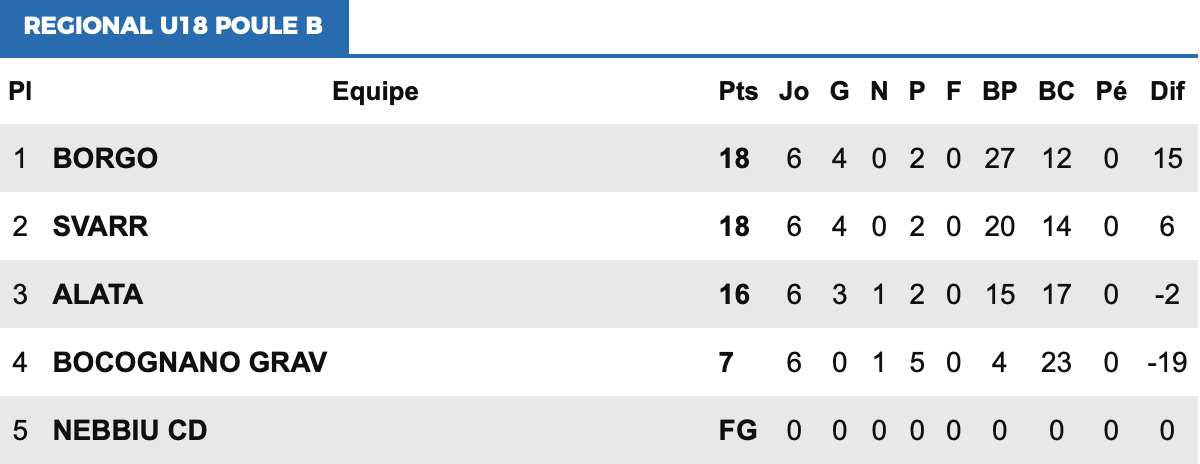Screen dimensions: 1200x464
Task: Click the Pts column header
Action: click(738, 92)
